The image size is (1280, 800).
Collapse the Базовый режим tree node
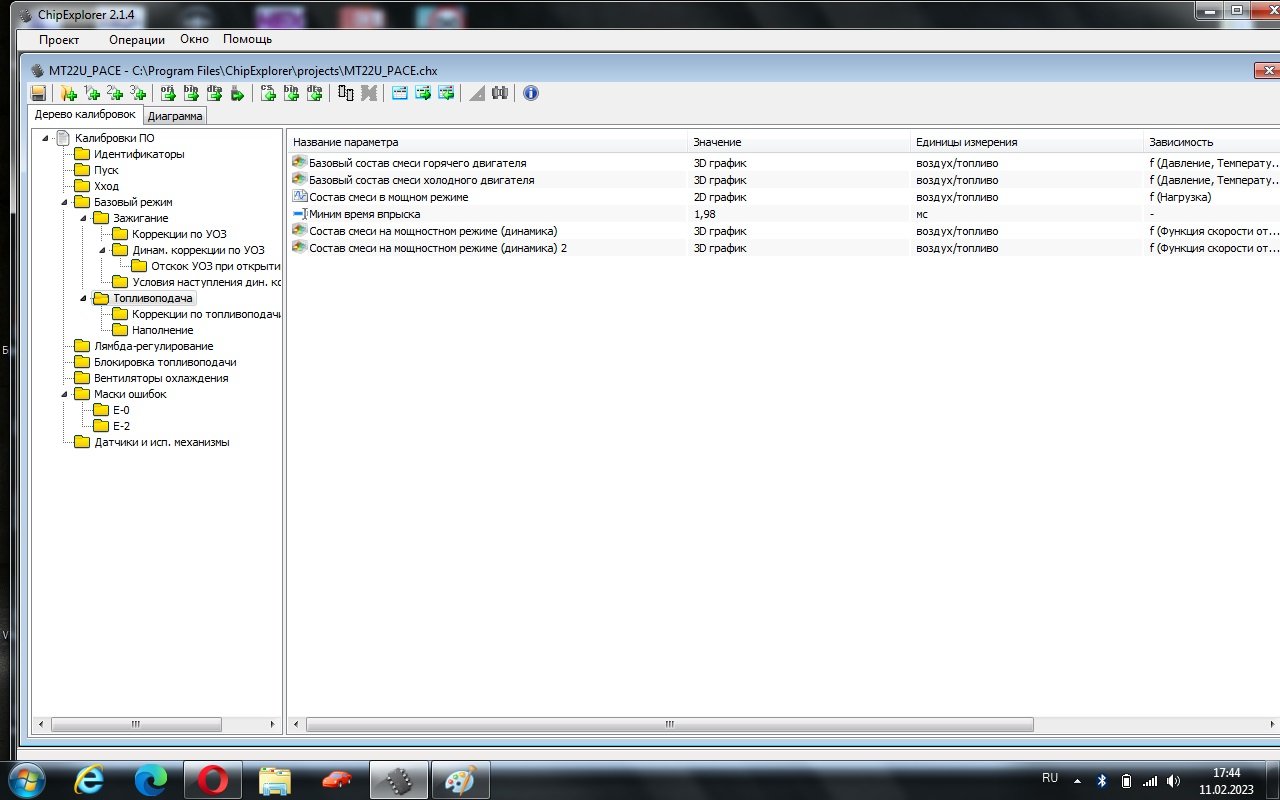pyautogui.click(x=65, y=202)
